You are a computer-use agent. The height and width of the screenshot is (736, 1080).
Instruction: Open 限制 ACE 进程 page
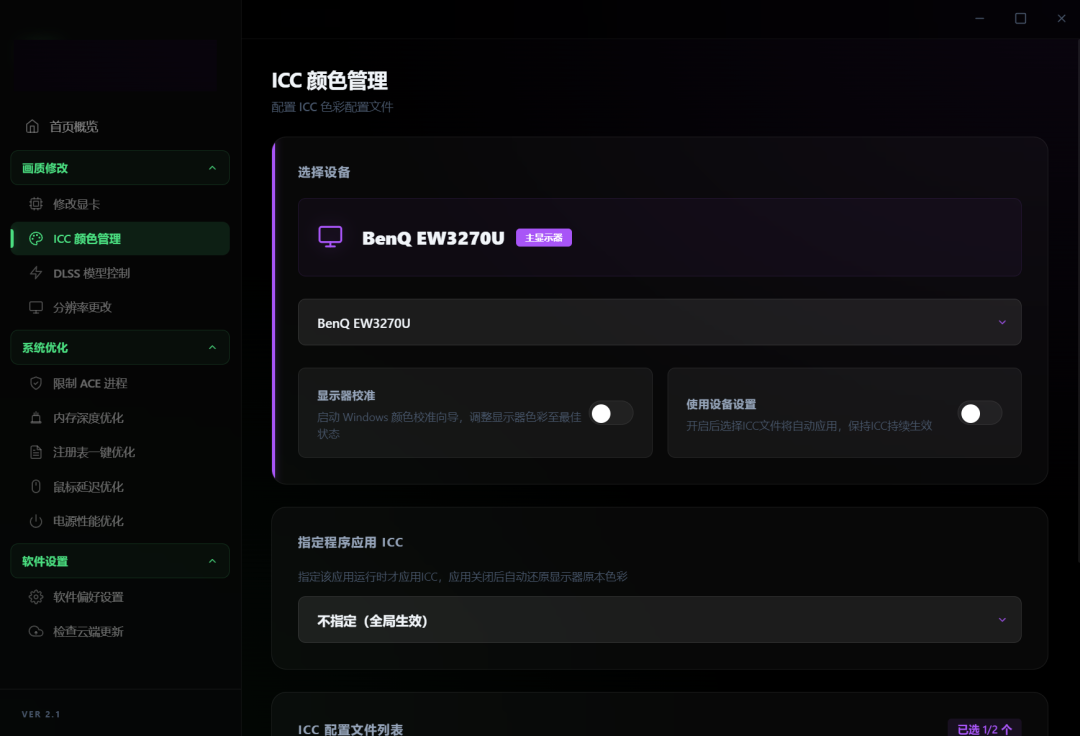click(120, 383)
